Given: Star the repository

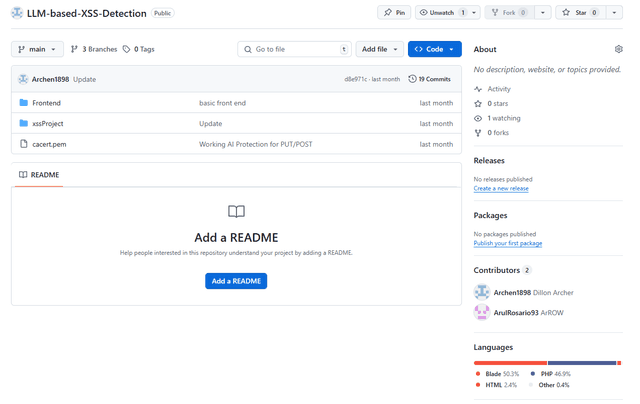Looking at the screenshot, I should point(580,13).
